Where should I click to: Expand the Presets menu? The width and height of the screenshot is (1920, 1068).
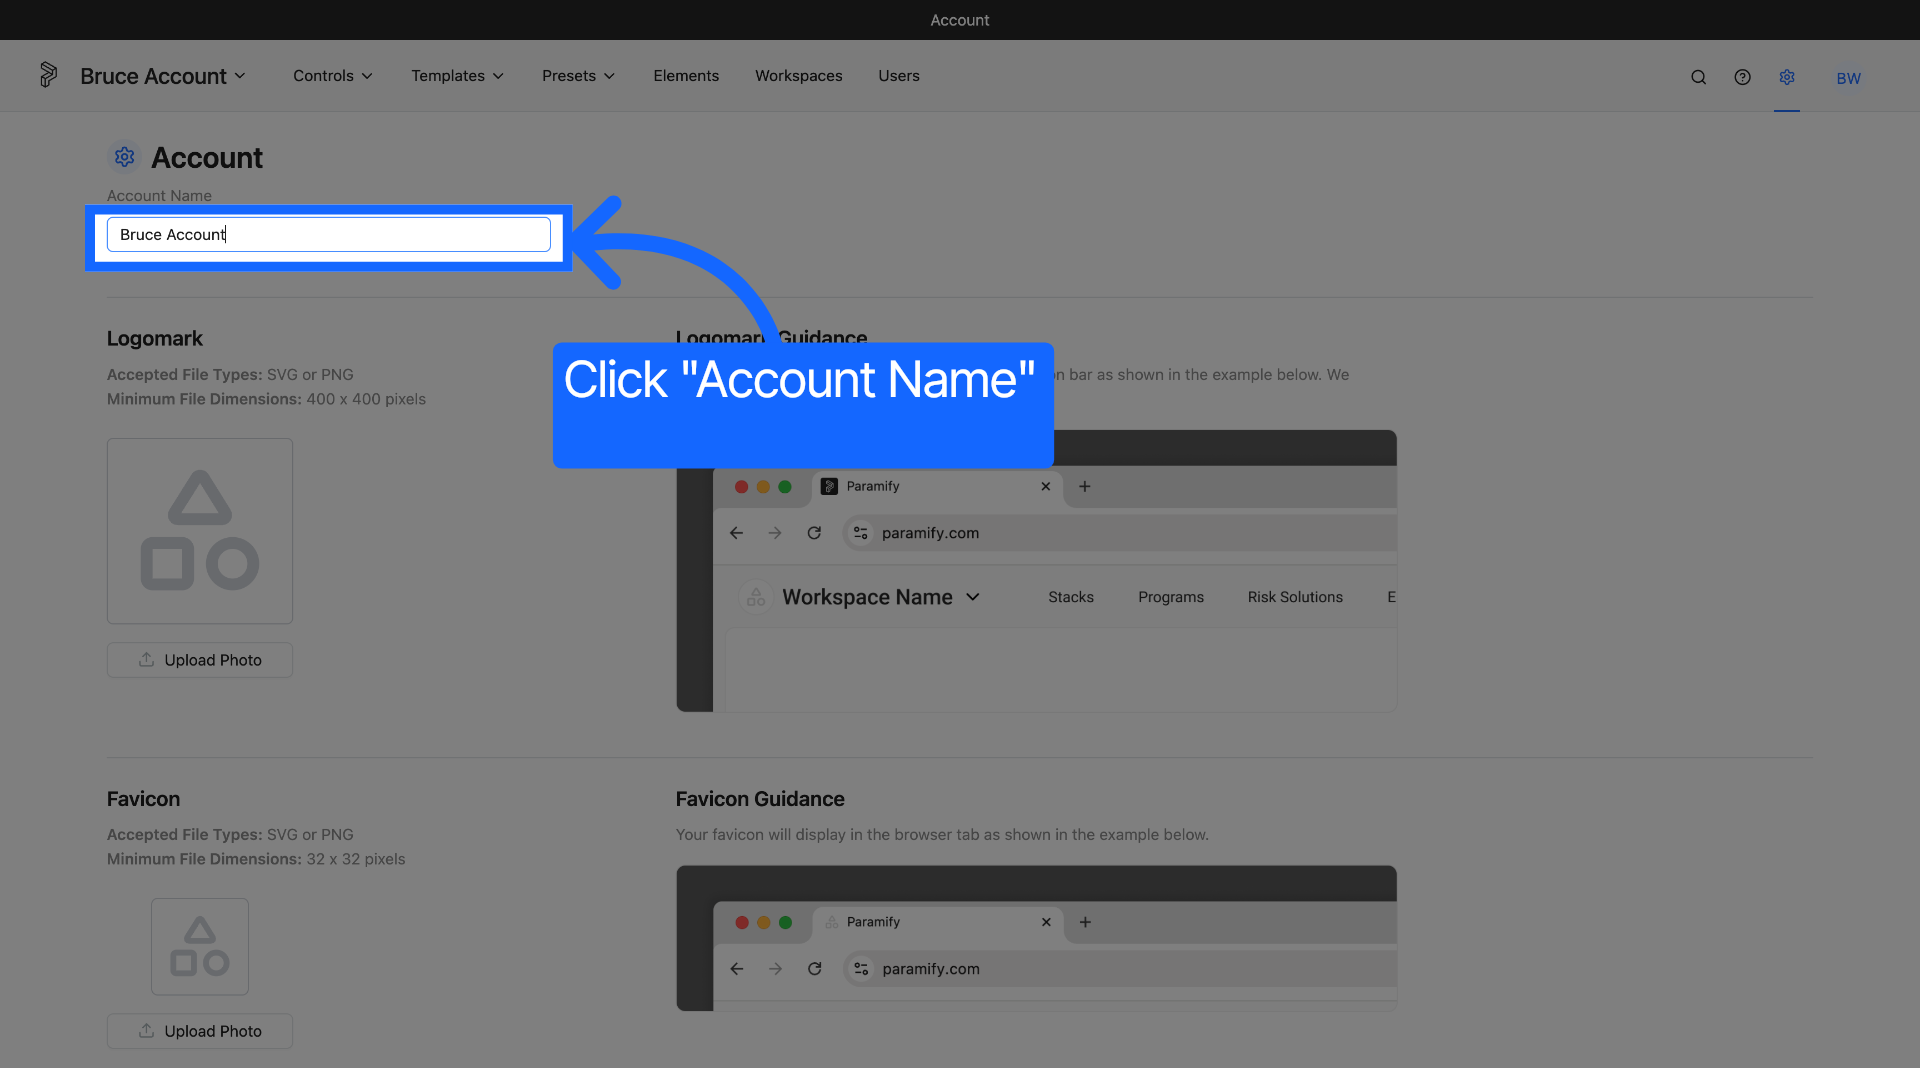(x=578, y=76)
